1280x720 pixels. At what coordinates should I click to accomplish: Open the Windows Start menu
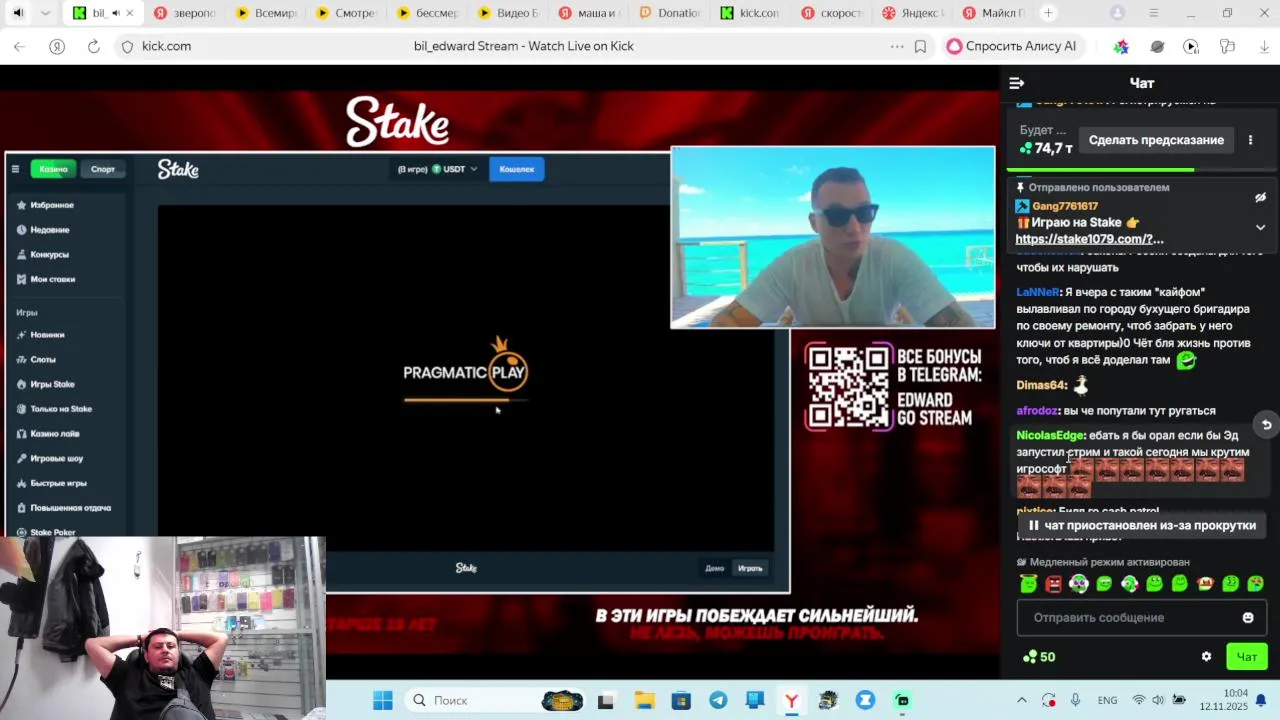pyautogui.click(x=383, y=701)
